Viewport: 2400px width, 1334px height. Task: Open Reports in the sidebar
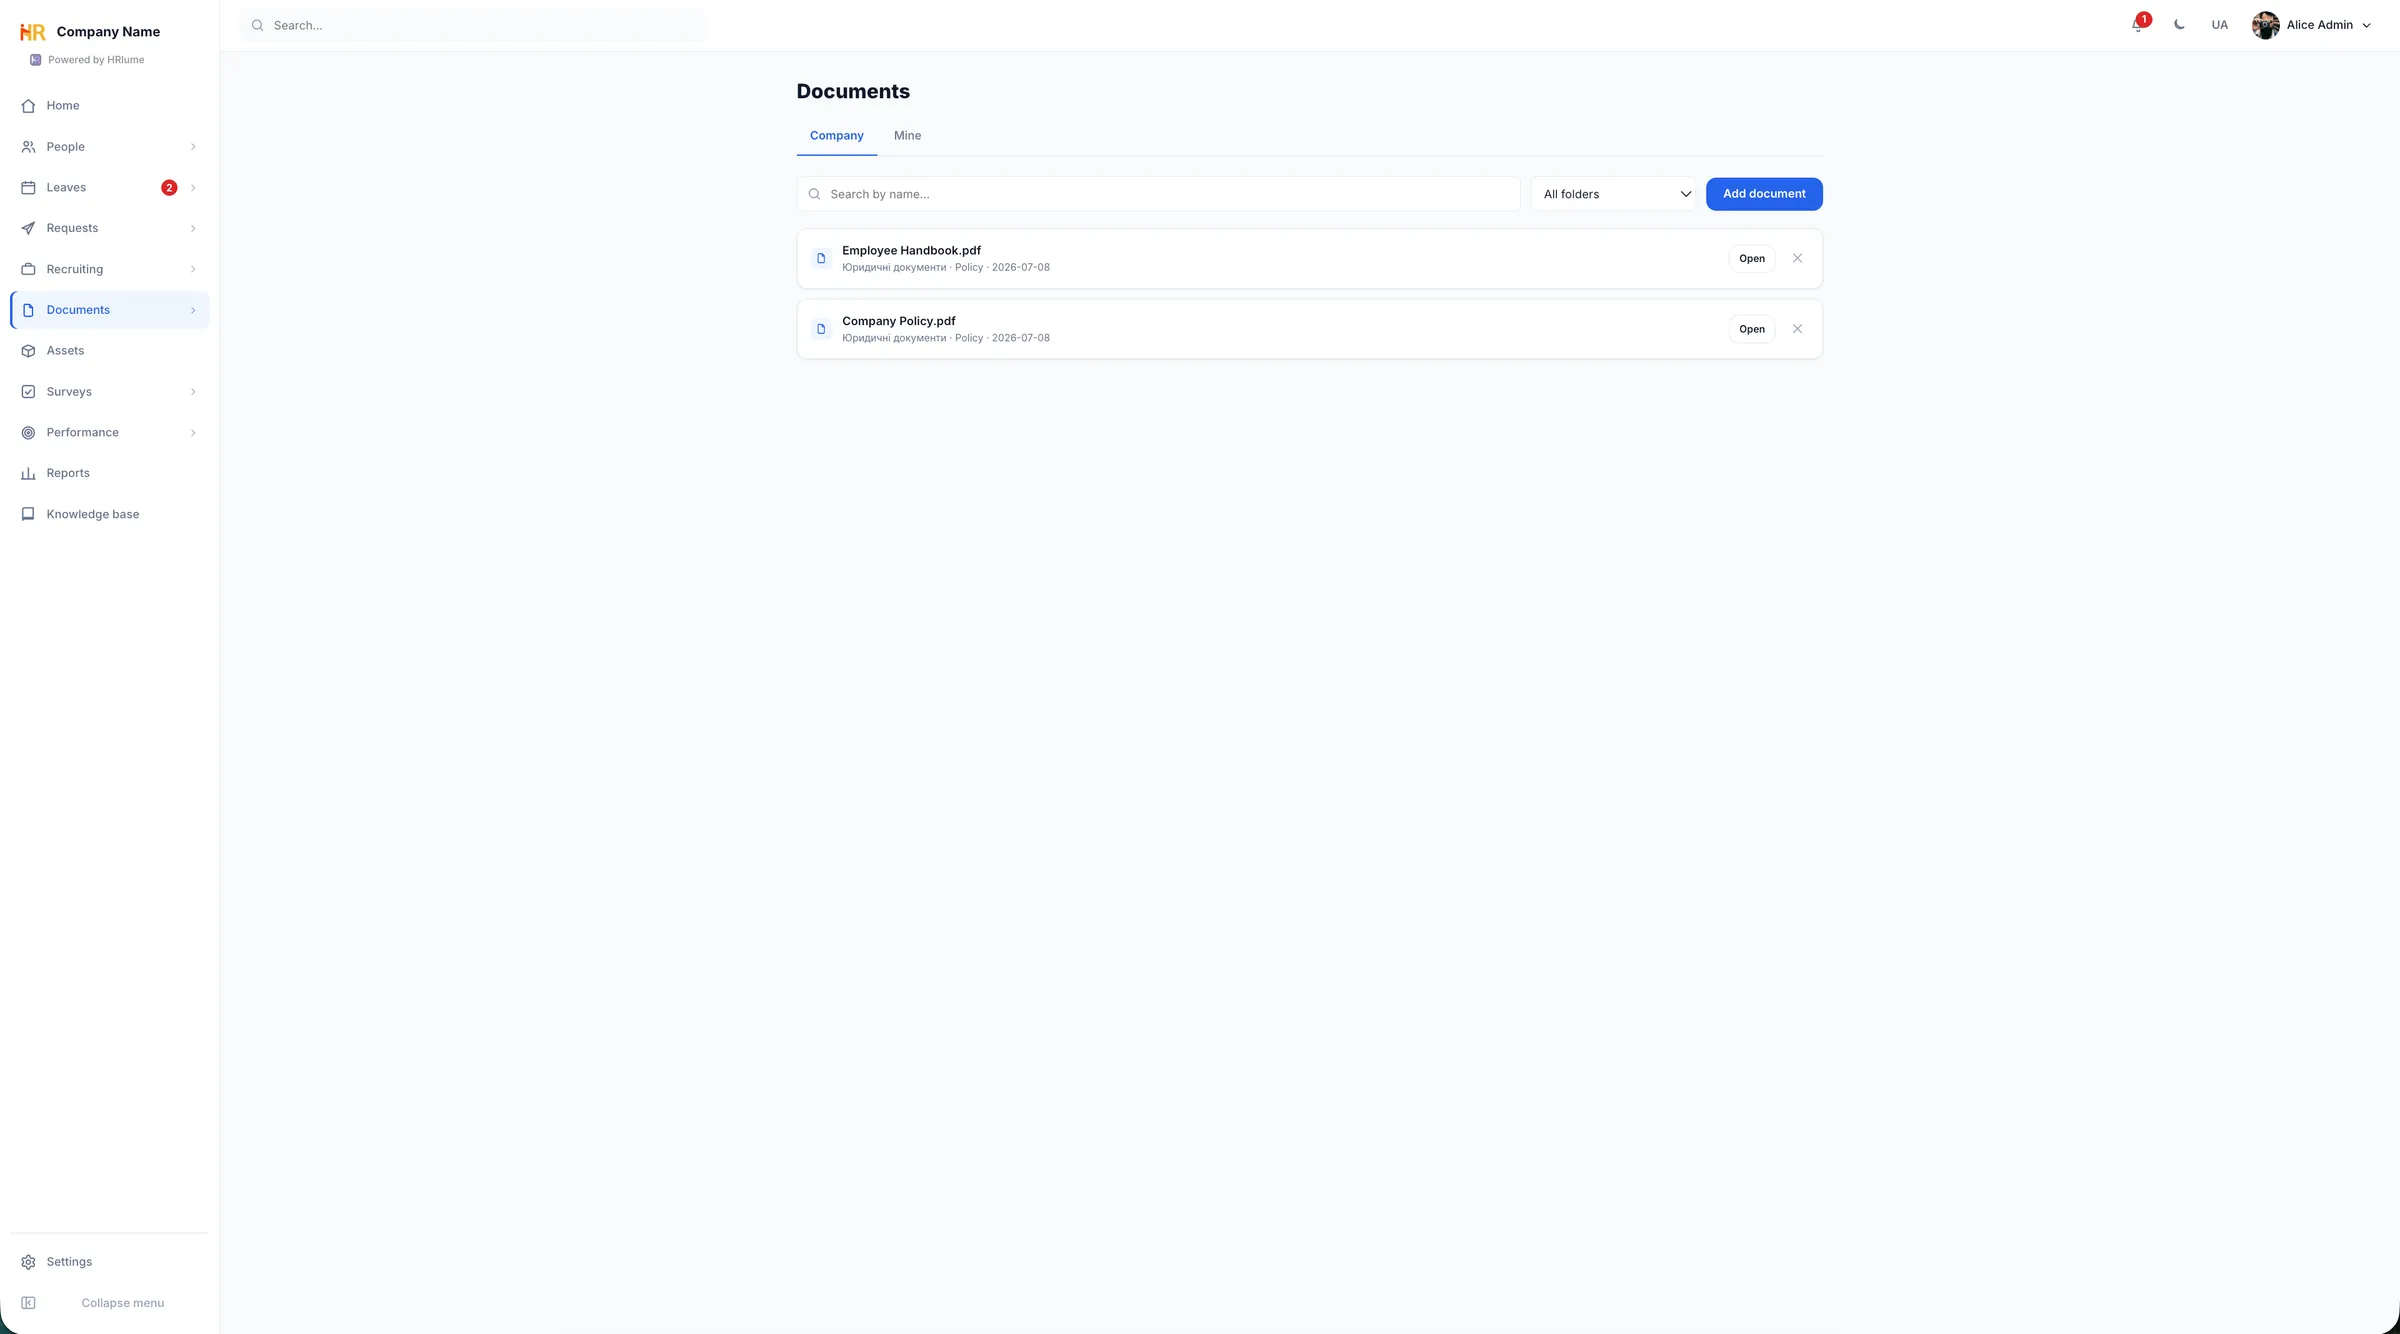pyautogui.click(x=109, y=473)
